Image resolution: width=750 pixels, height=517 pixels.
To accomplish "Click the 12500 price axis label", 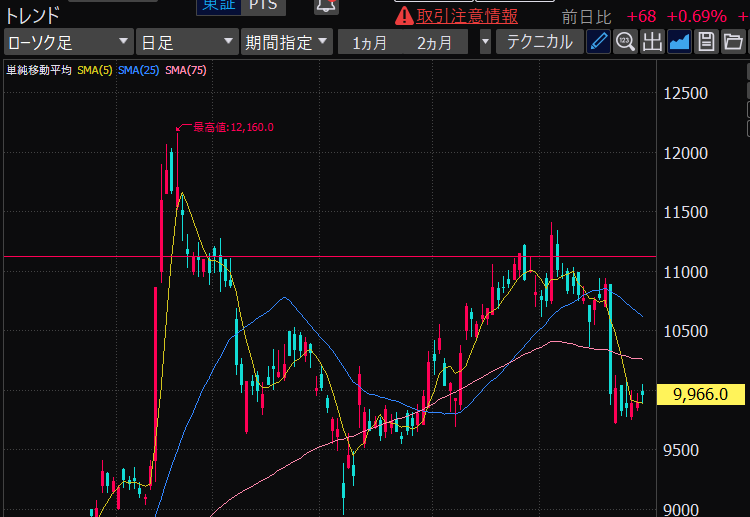I will point(685,93).
